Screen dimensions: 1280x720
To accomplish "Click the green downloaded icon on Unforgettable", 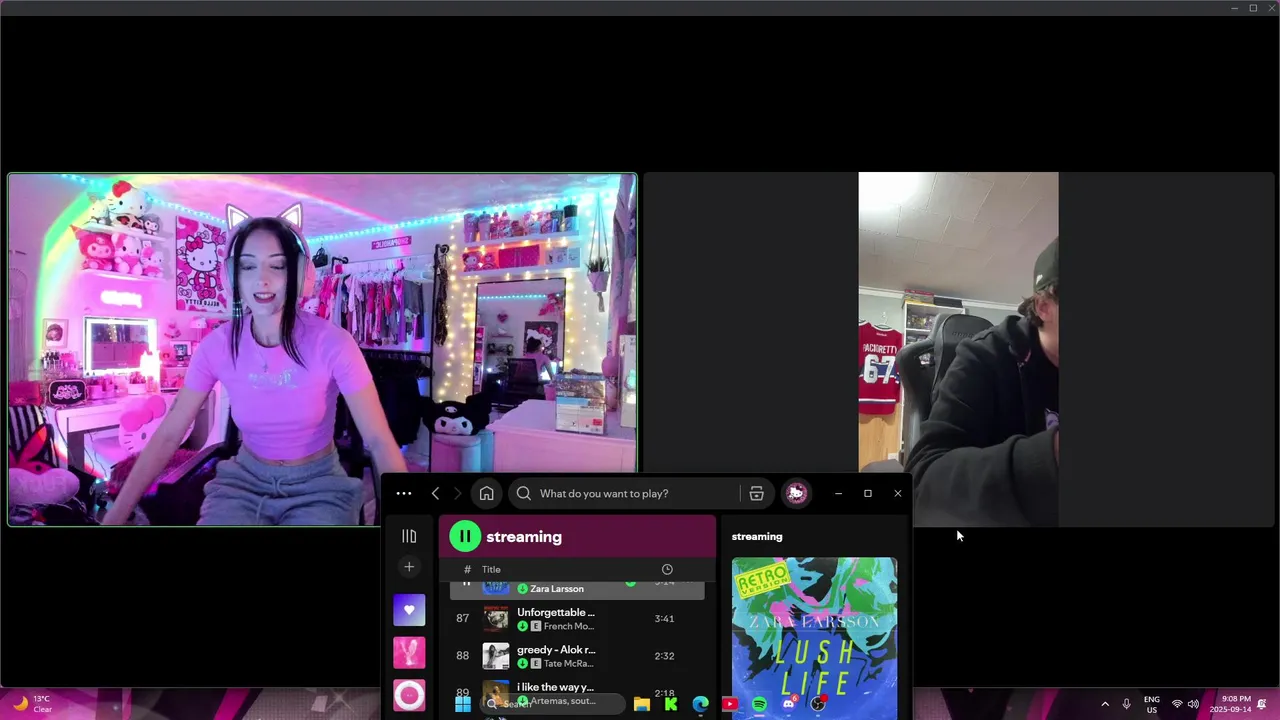I will [523, 626].
